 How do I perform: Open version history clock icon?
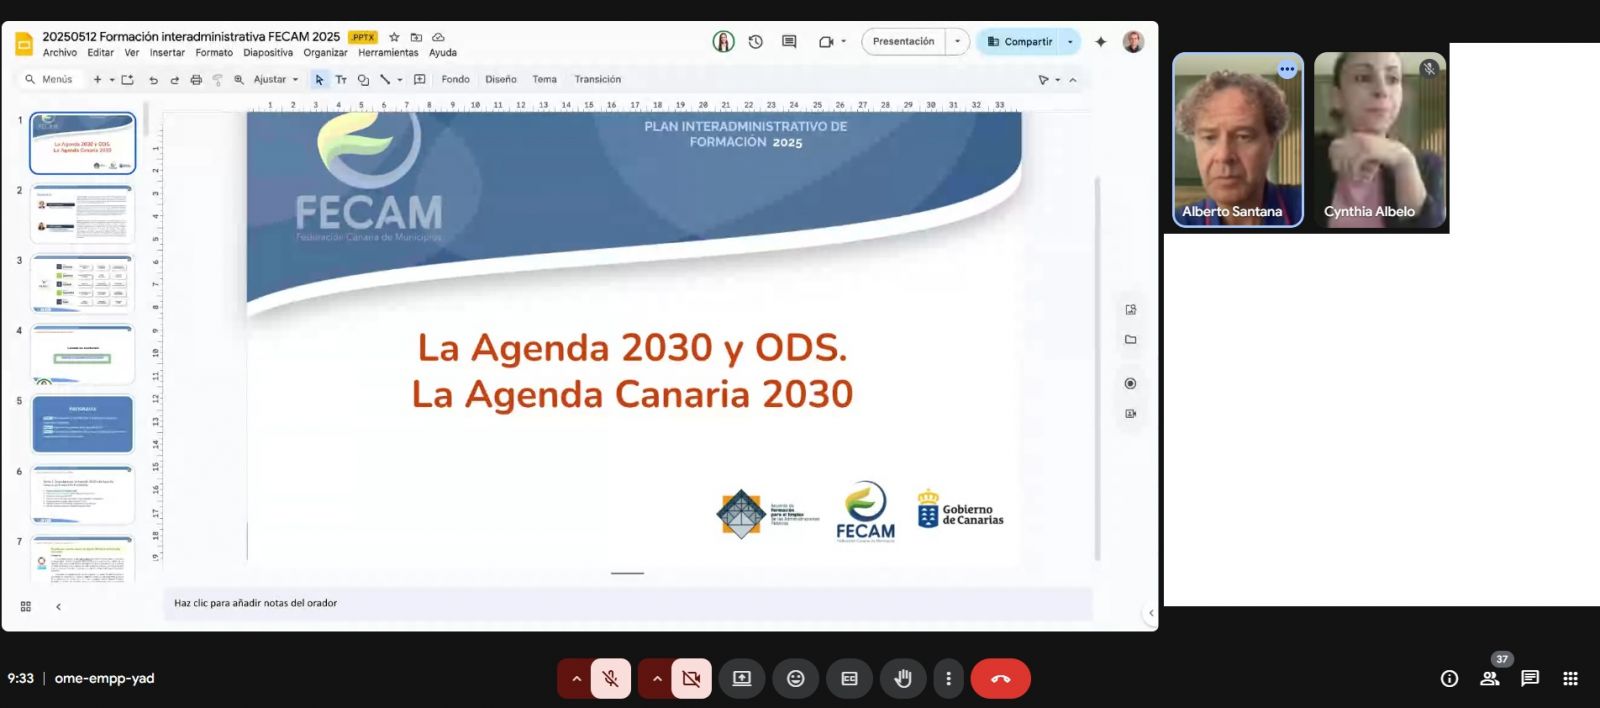756,42
